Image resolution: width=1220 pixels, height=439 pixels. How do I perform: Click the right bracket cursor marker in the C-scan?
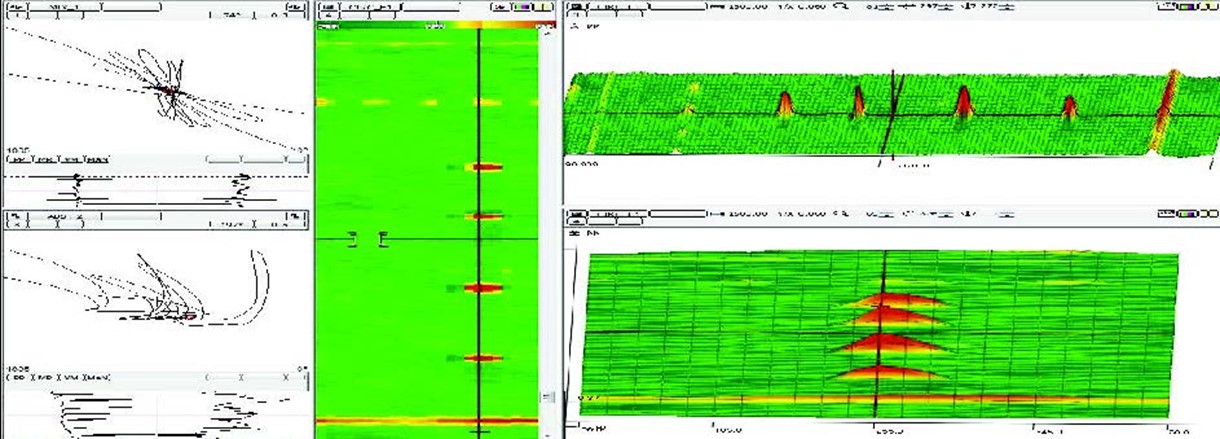coord(382,238)
